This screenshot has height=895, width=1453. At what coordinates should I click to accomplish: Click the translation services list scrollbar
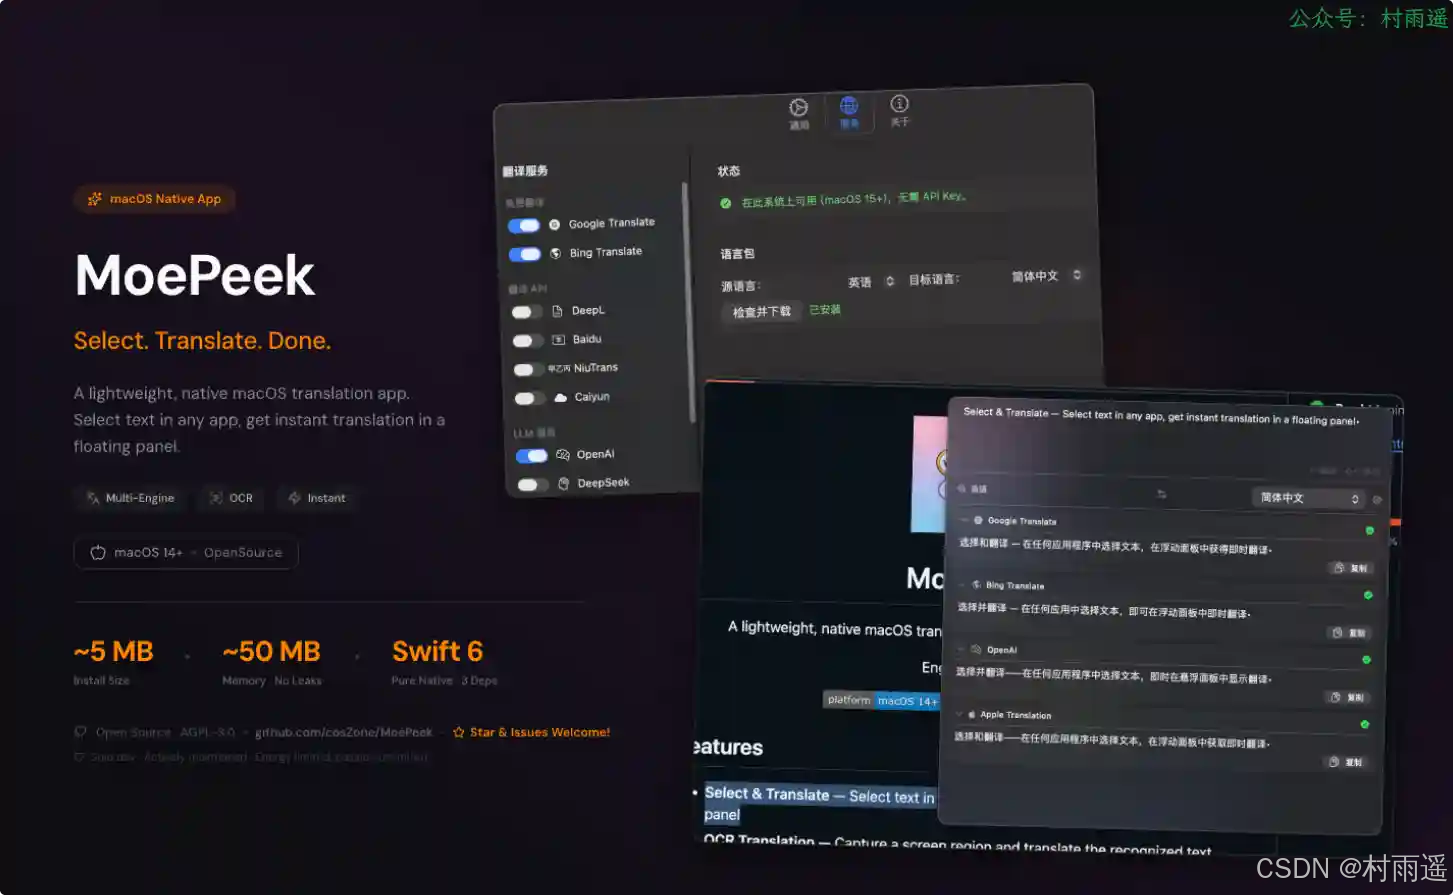pos(685,300)
